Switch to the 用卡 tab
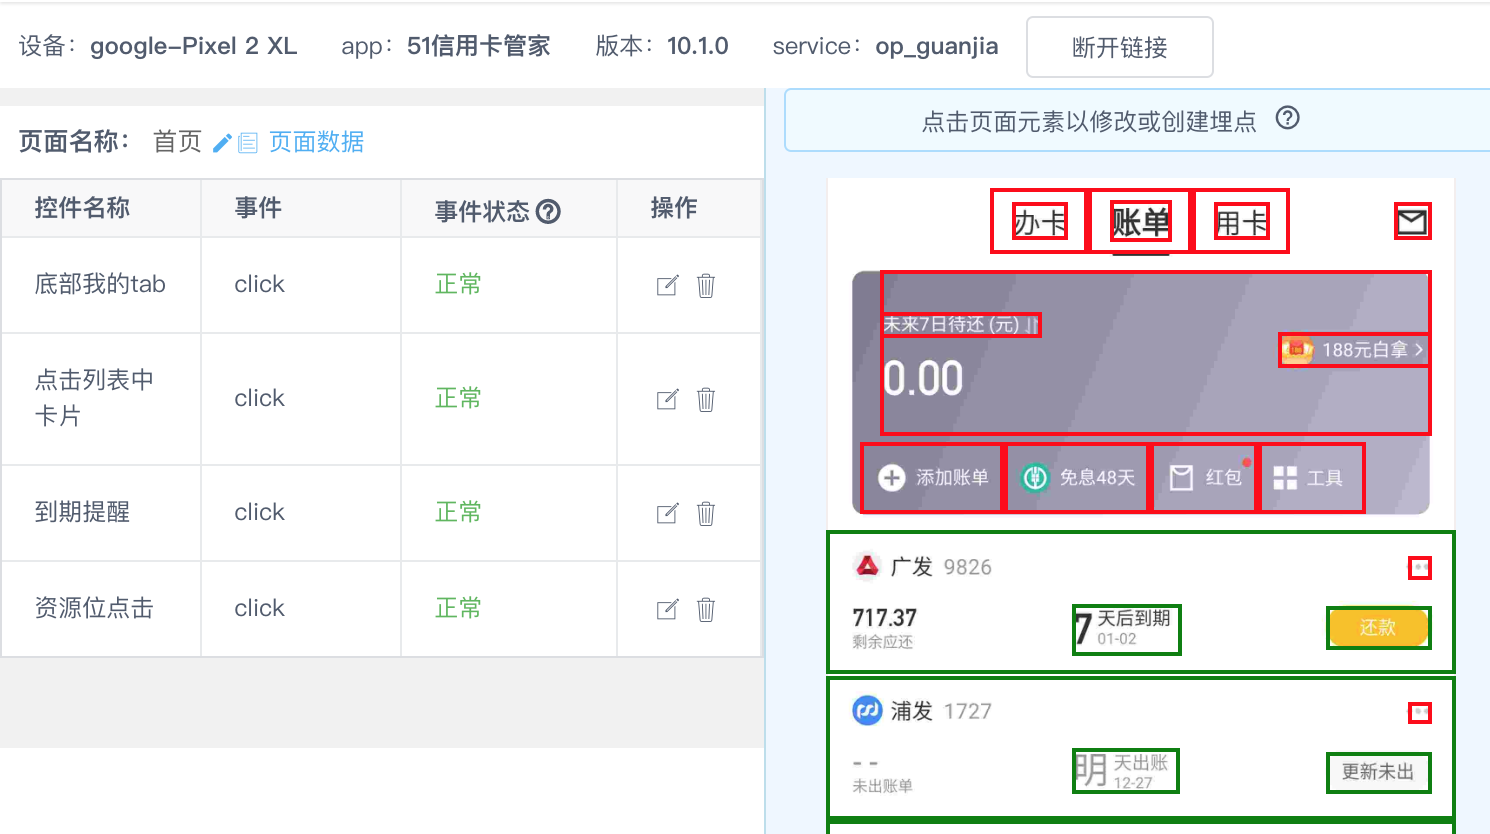Screen dimensions: 1490x834 [x=1241, y=222]
